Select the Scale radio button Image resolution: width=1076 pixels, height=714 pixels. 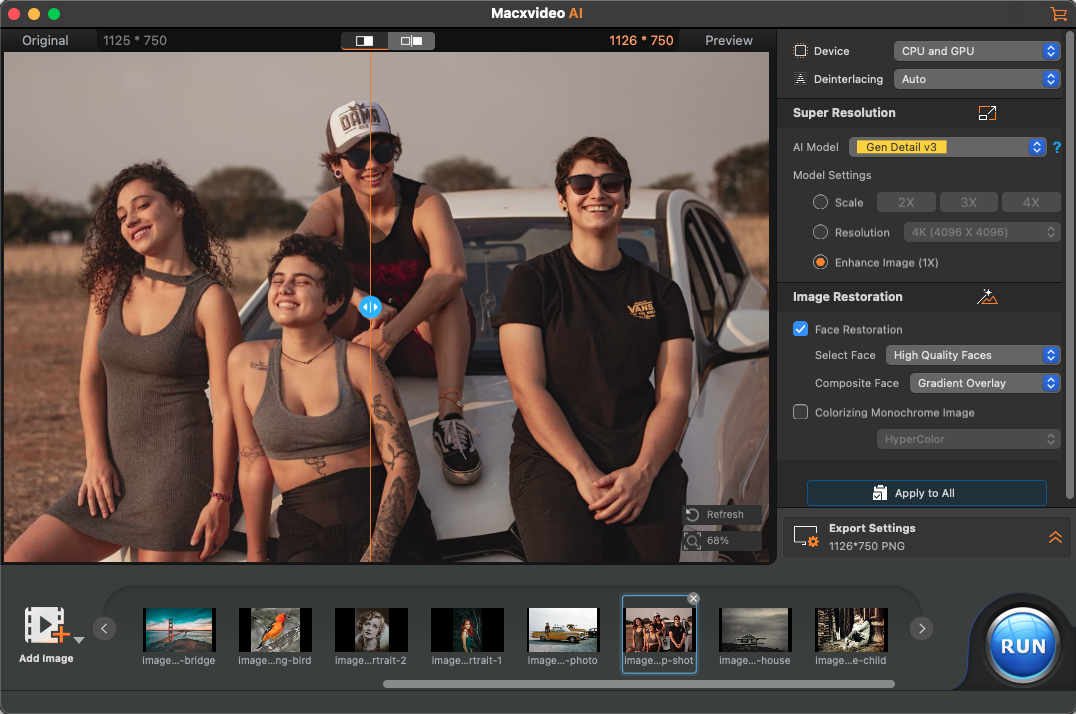[x=820, y=202]
